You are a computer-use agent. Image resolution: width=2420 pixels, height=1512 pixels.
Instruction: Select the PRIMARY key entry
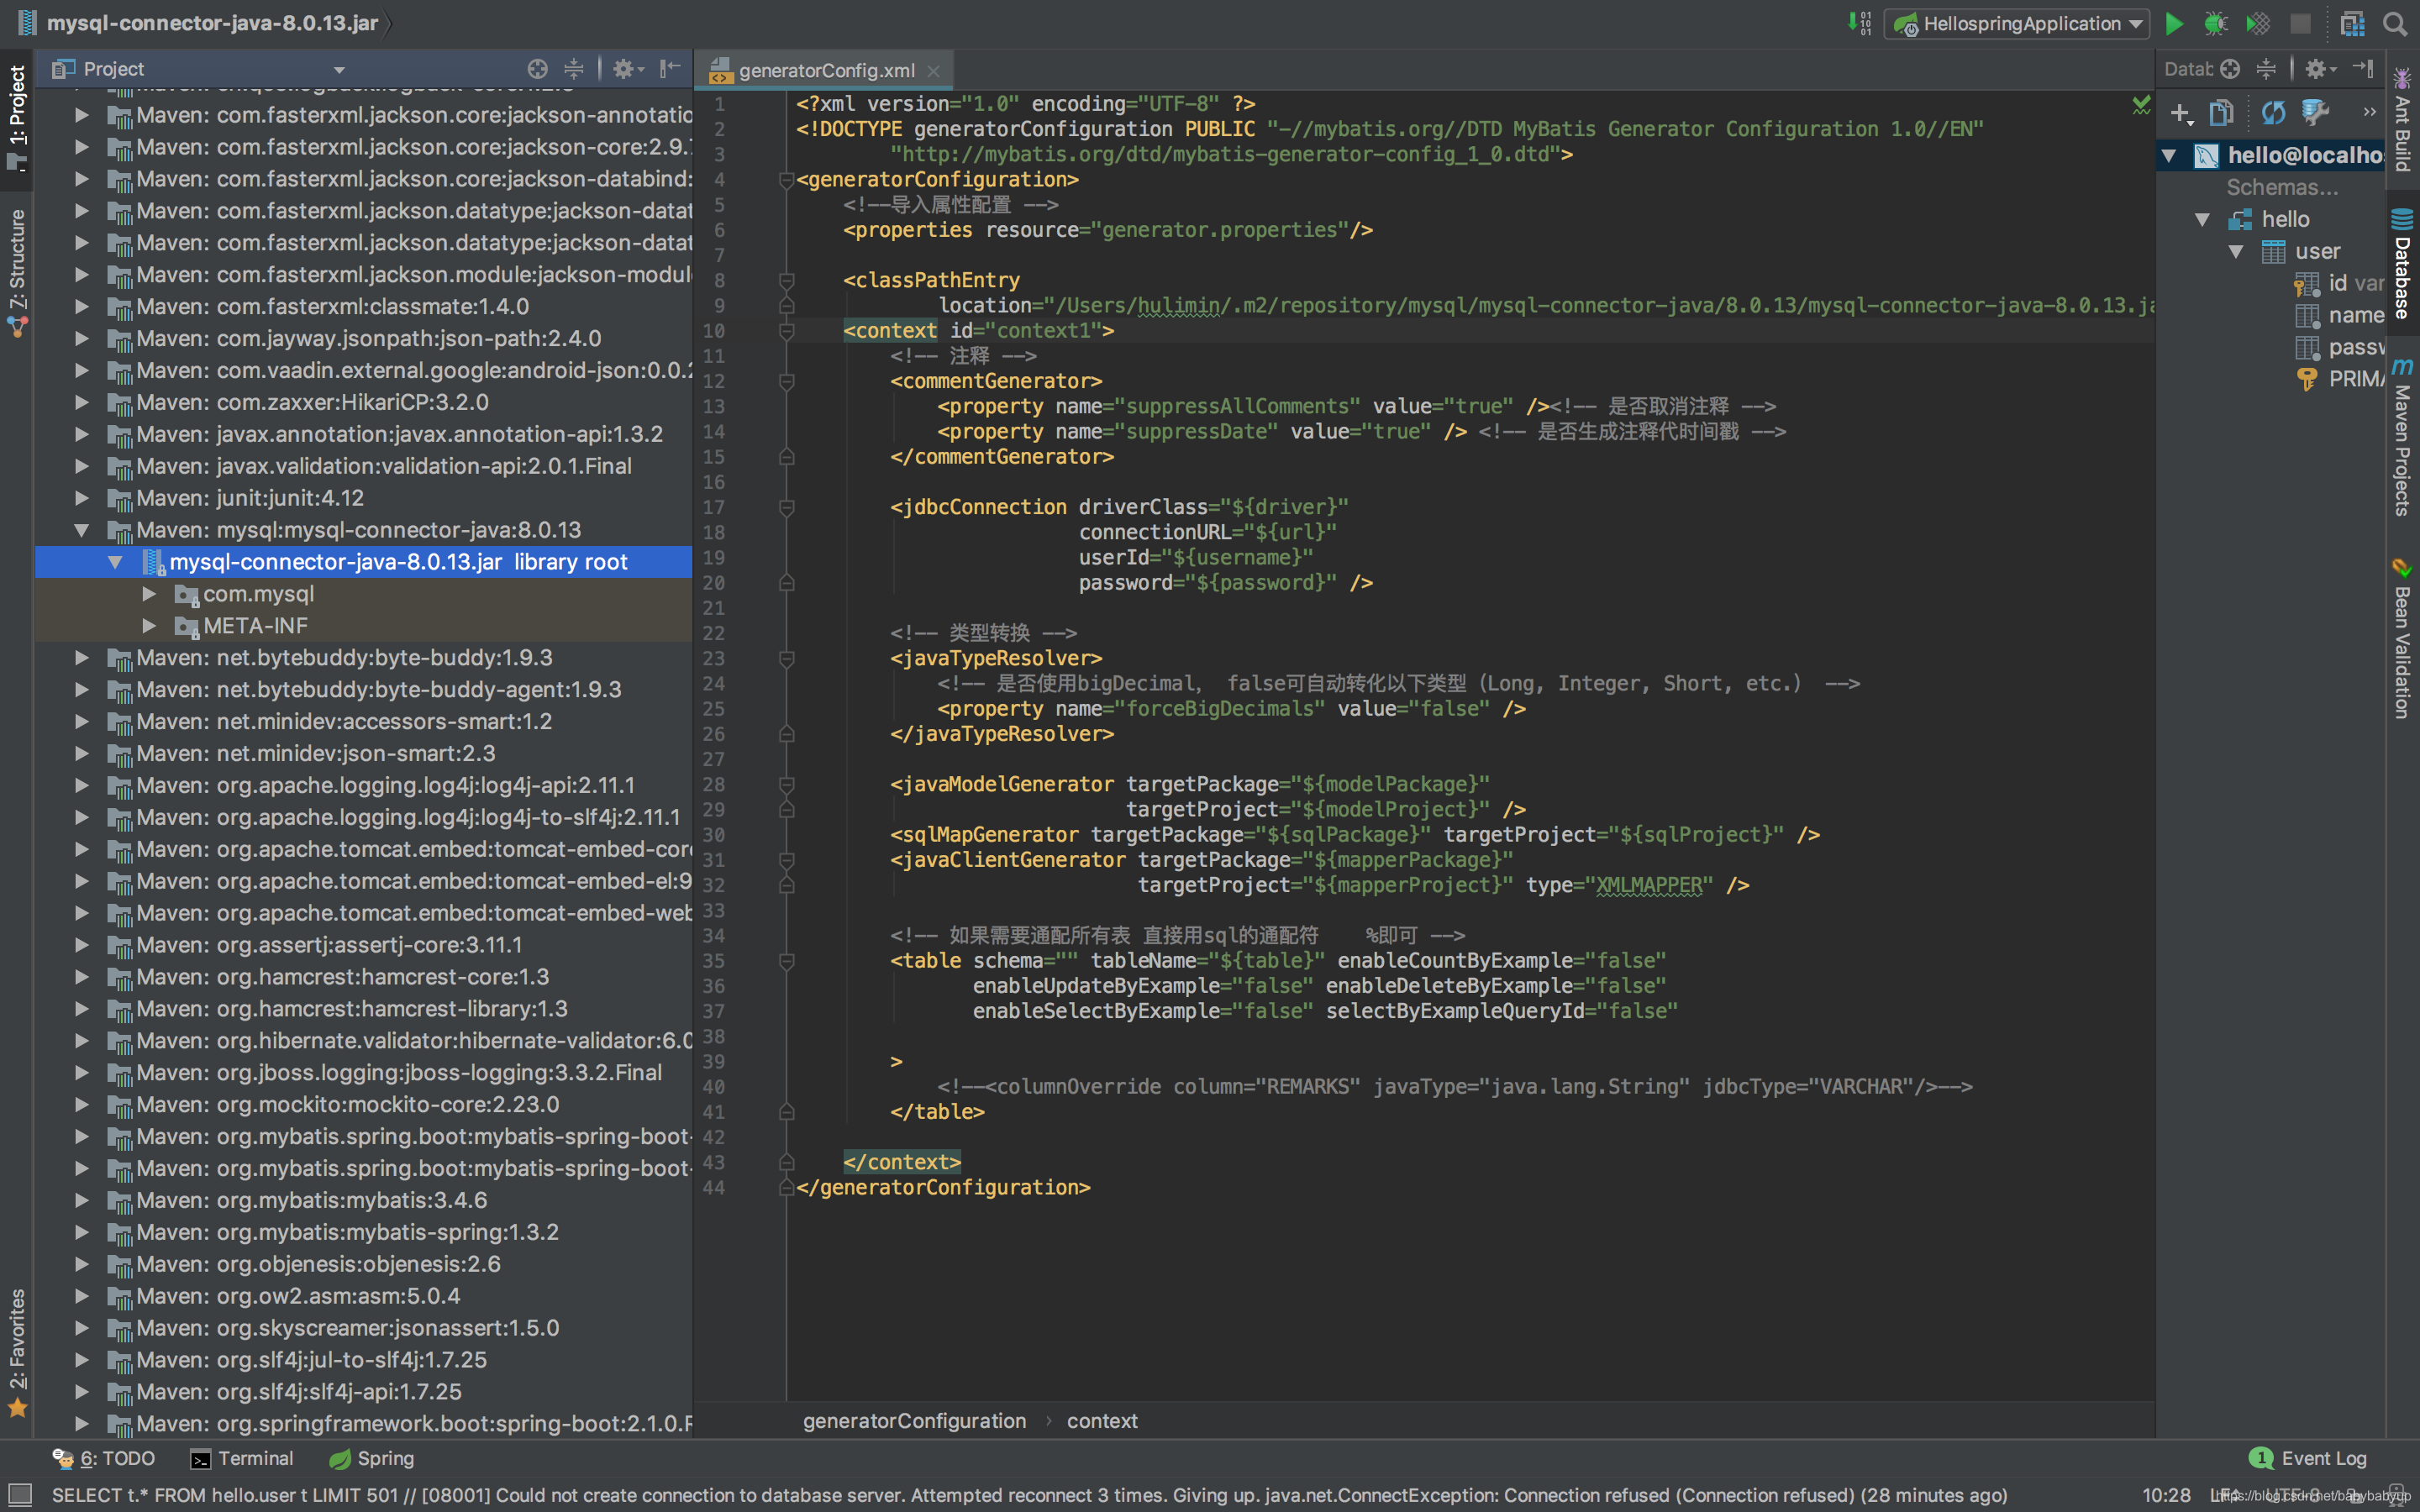2342,379
